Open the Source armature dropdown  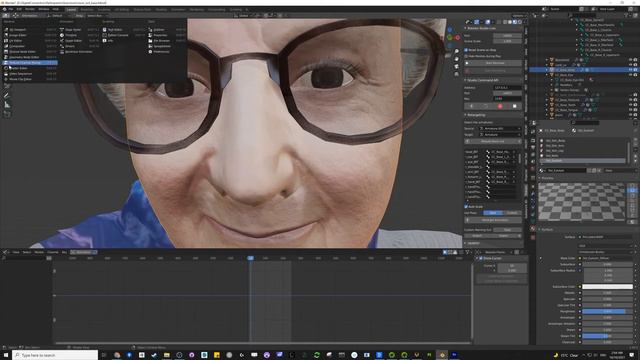(500, 129)
